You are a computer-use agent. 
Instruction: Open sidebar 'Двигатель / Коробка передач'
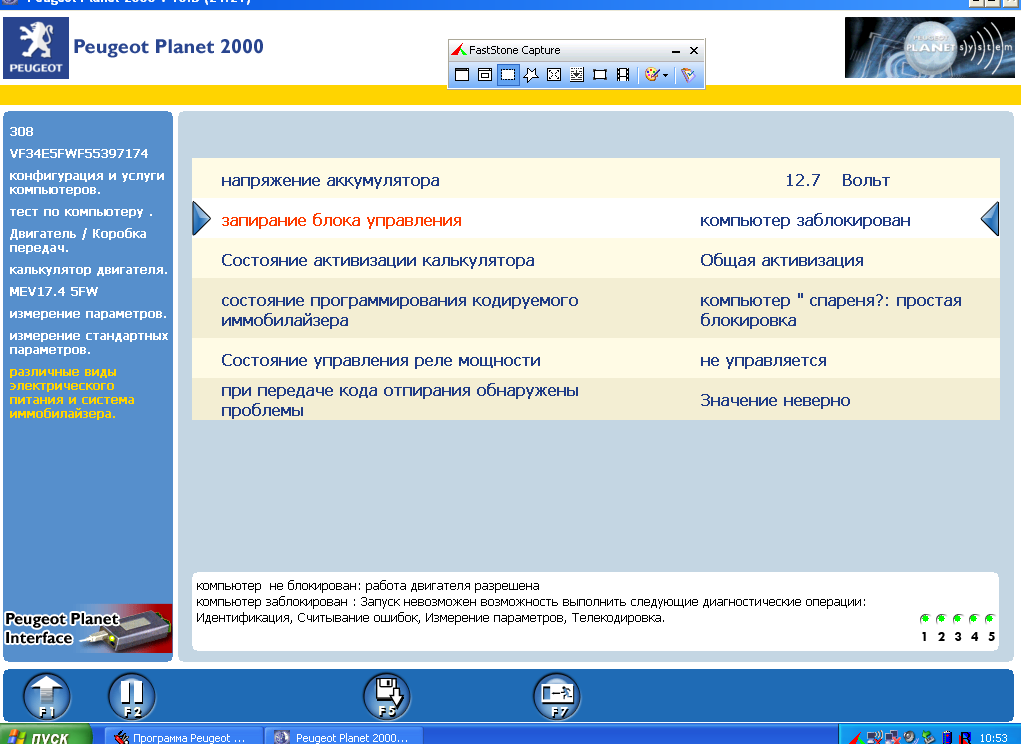(77, 241)
